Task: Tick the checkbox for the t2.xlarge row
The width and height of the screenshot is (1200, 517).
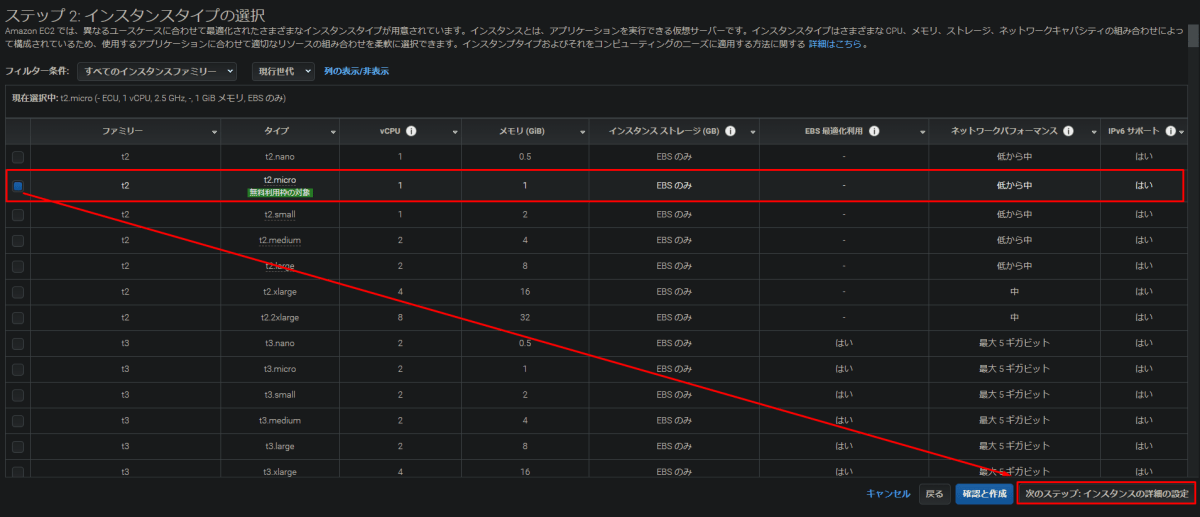Action: (x=18, y=292)
